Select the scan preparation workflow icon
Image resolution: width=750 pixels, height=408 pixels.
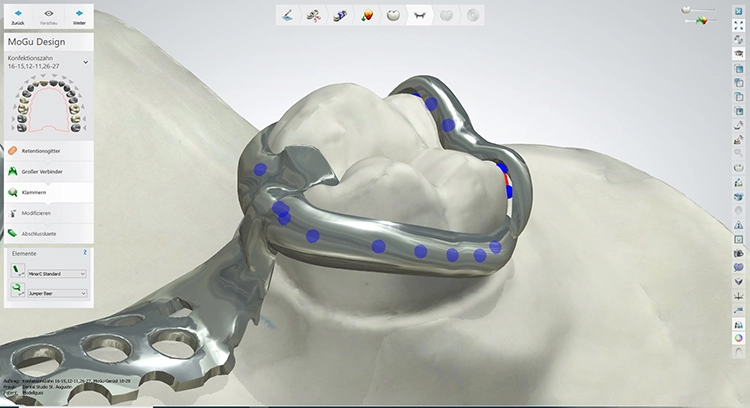[x=287, y=15]
